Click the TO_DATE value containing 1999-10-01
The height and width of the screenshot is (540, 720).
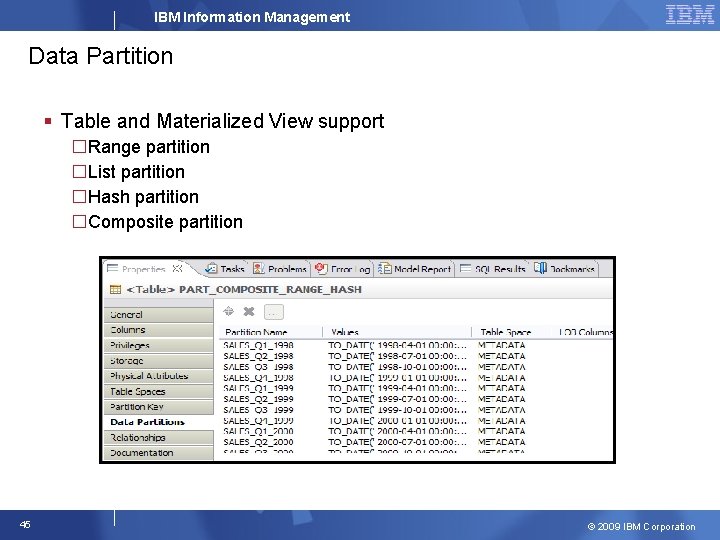(397, 410)
